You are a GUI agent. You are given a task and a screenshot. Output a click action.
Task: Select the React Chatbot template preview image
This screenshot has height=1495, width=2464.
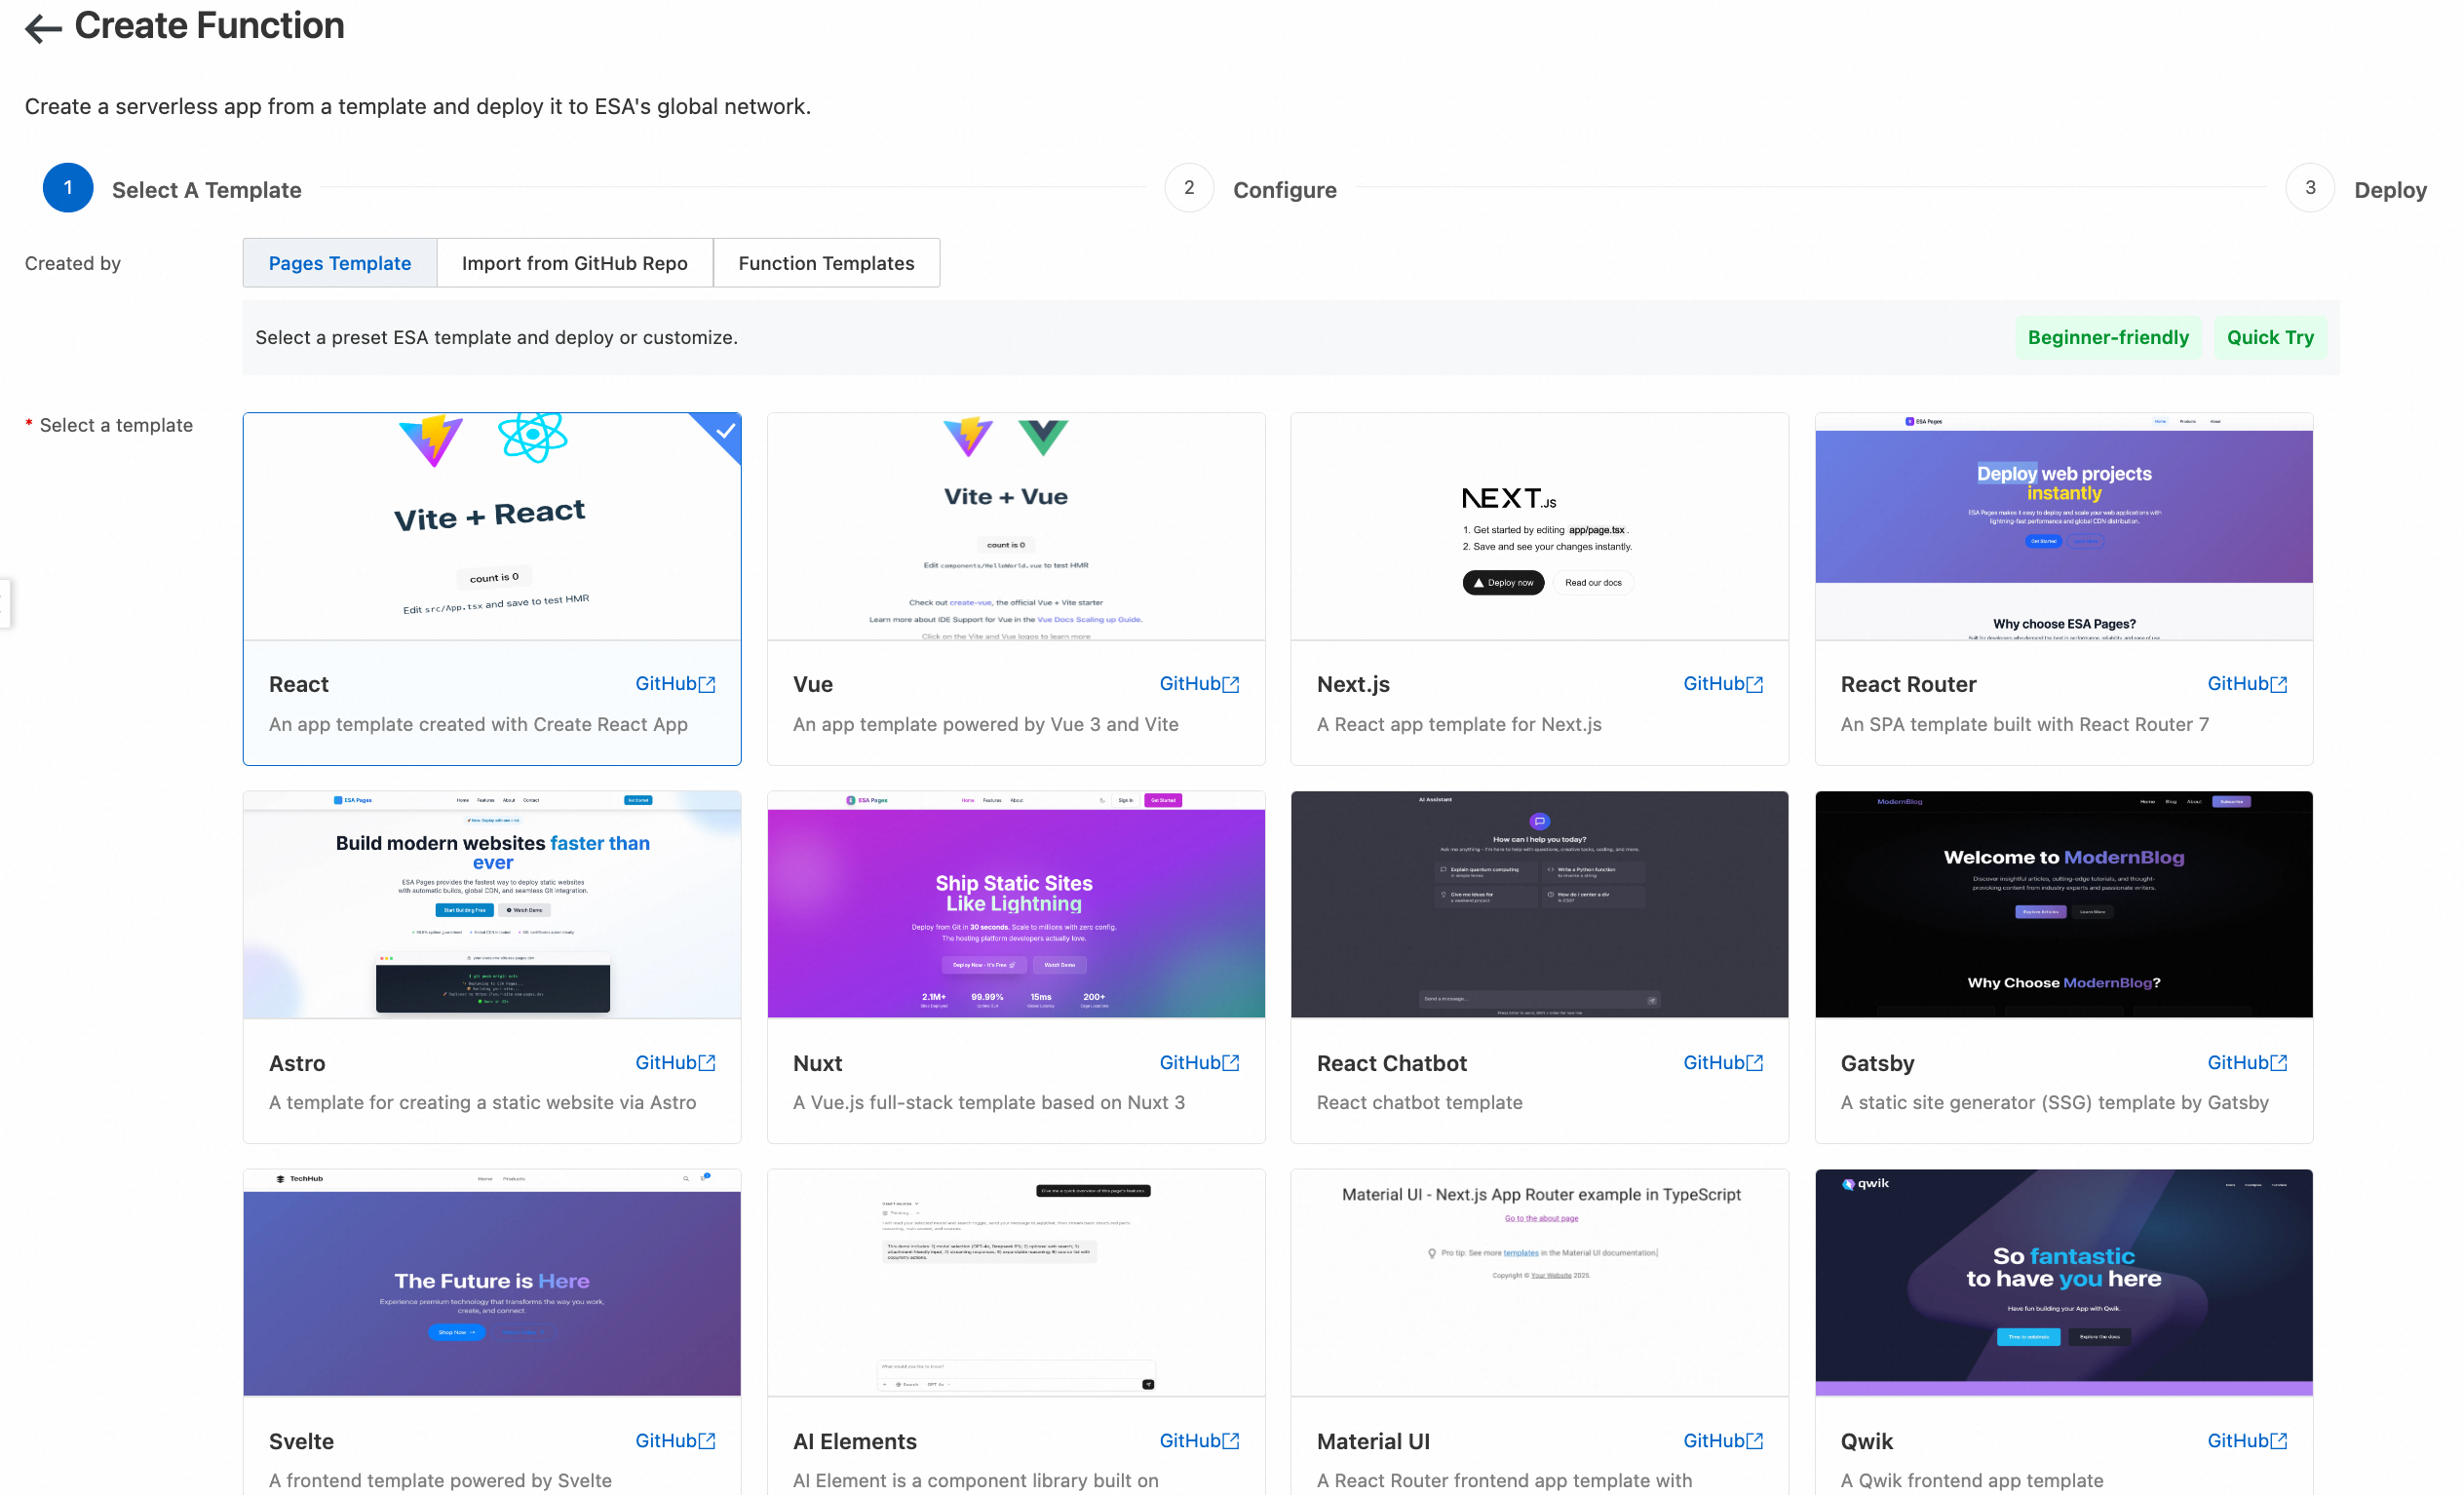[1540, 905]
